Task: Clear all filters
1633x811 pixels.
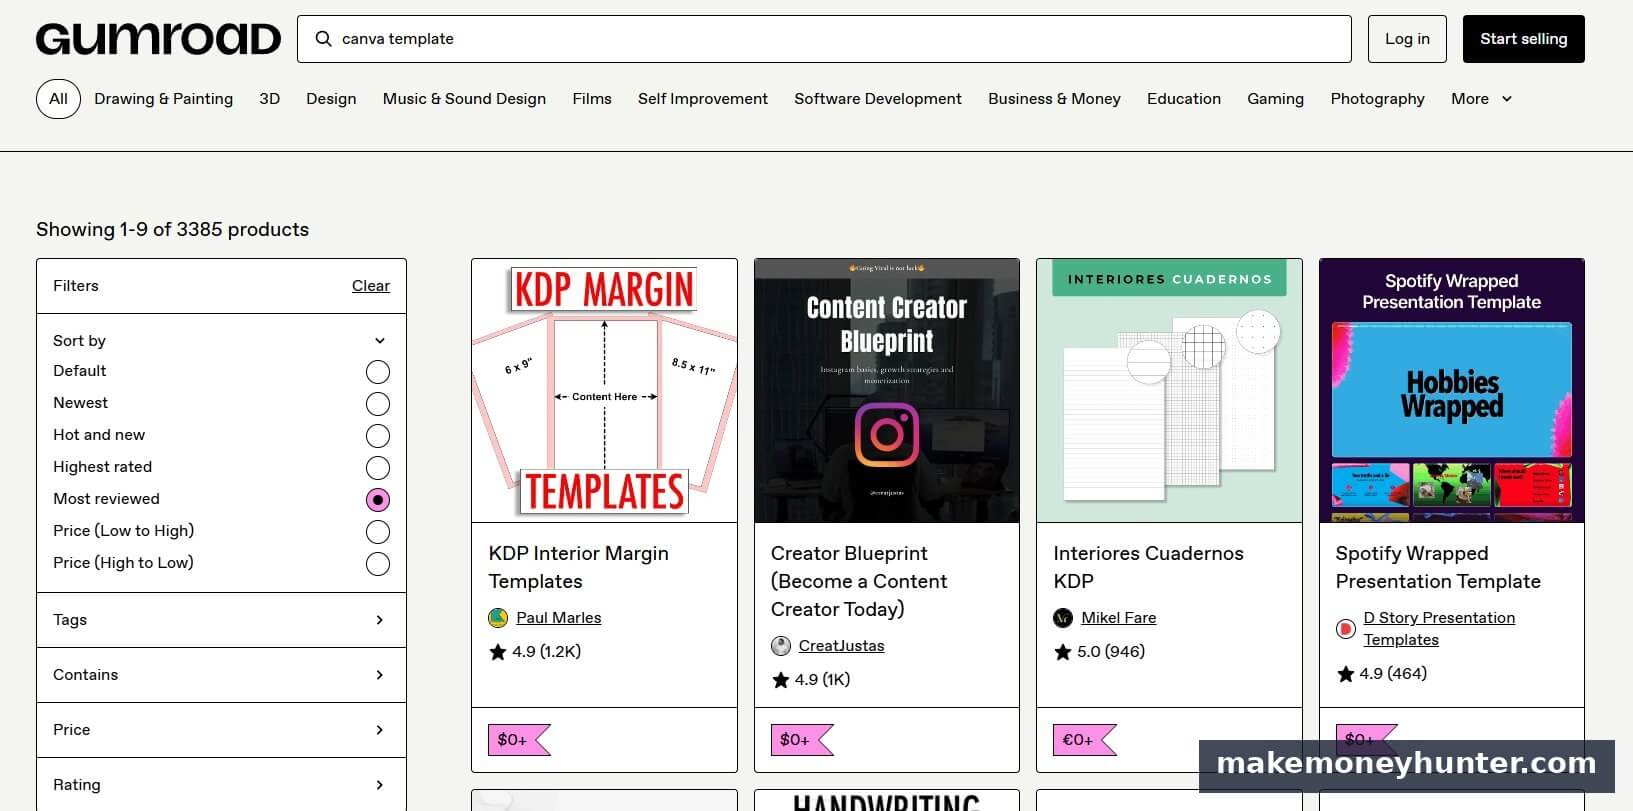Action: pyautogui.click(x=371, y=286)
